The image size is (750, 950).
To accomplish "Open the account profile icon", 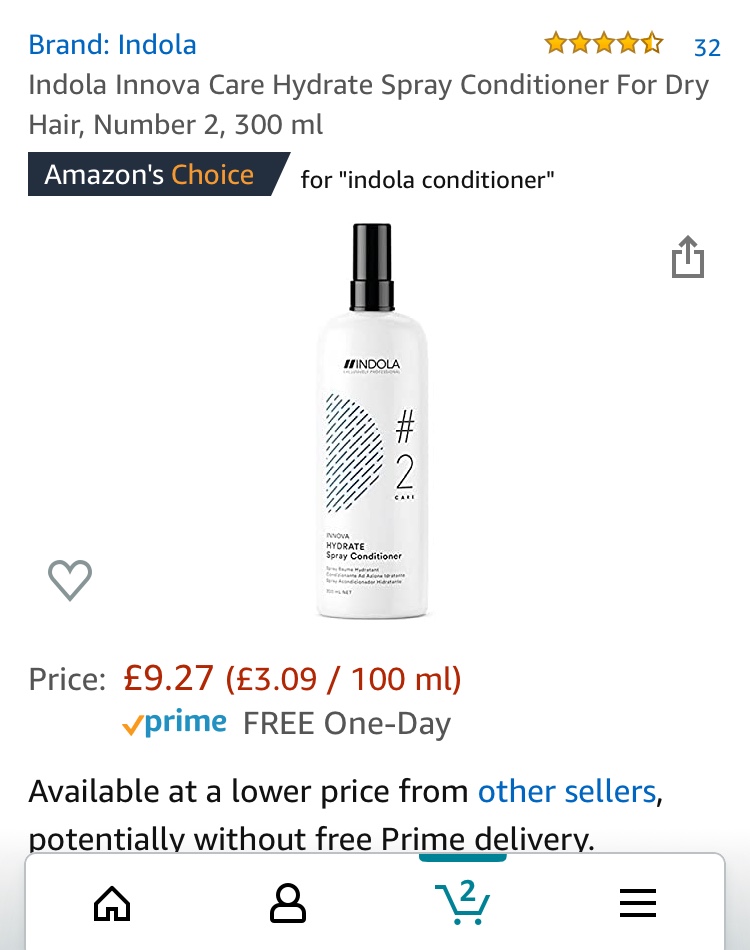I will tap(288, 904).
